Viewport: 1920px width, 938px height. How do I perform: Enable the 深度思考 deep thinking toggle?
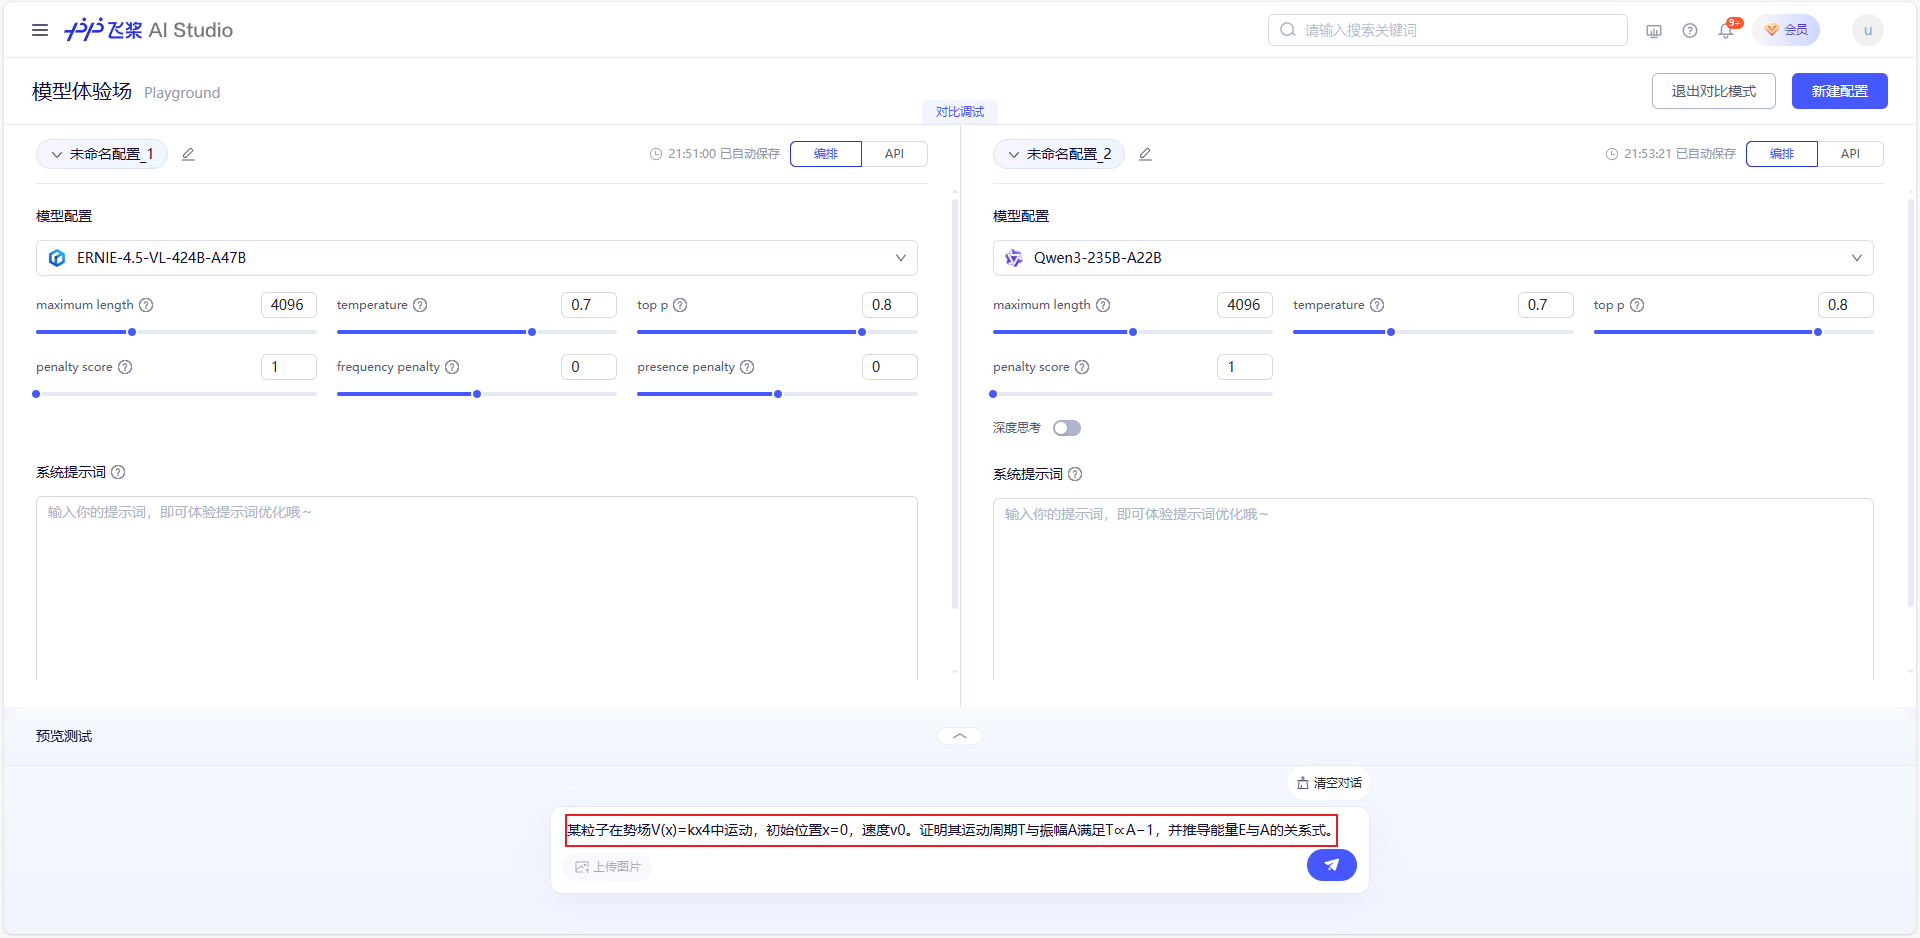[1066, 427]
